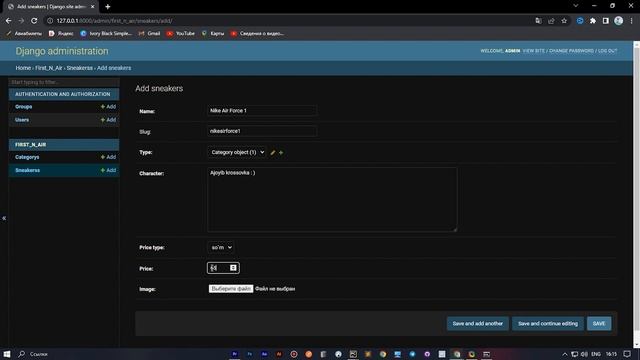
Task: Go to Home in the breadcrumb
Action: click(x=23, y=68)
